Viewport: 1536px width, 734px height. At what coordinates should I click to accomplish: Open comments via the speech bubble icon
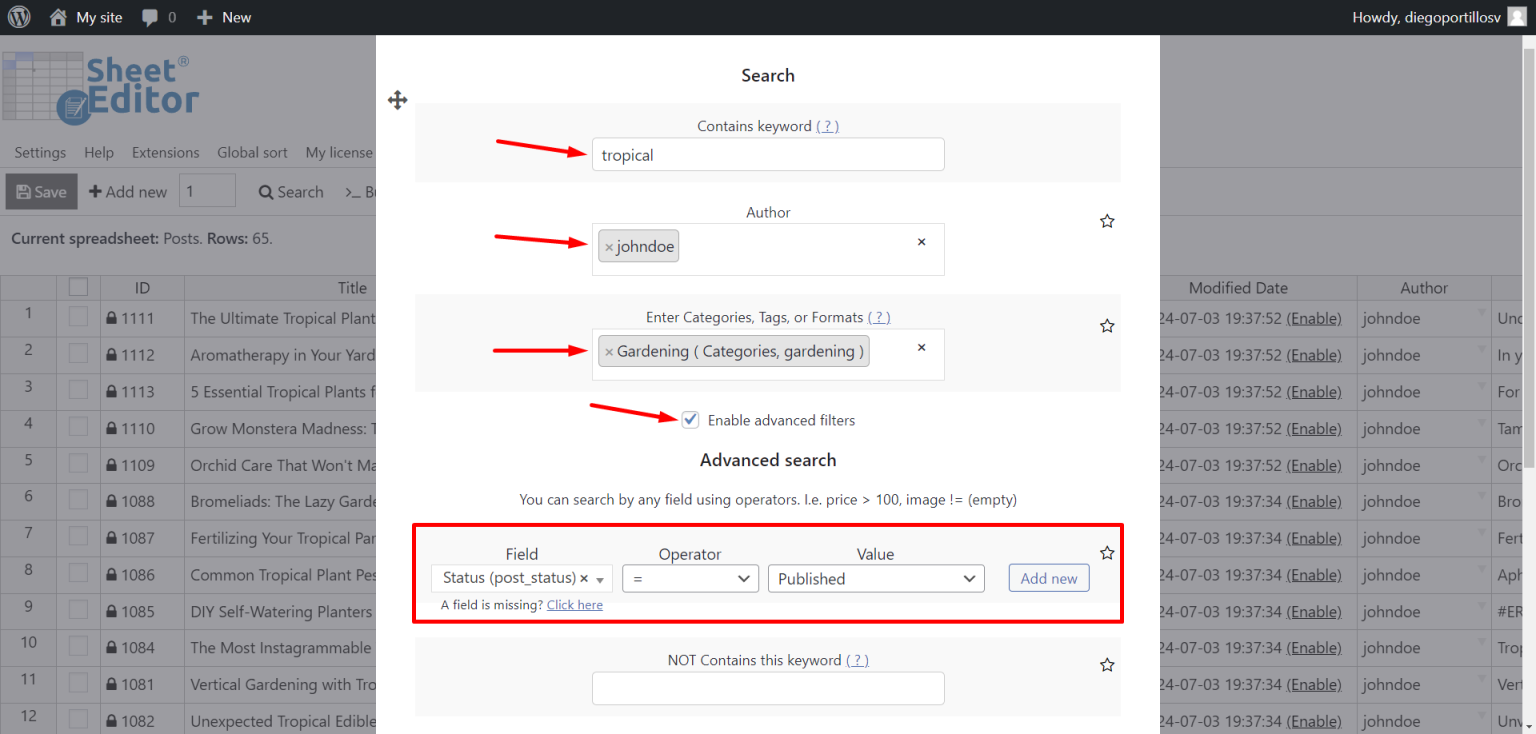tap(150, 16)
